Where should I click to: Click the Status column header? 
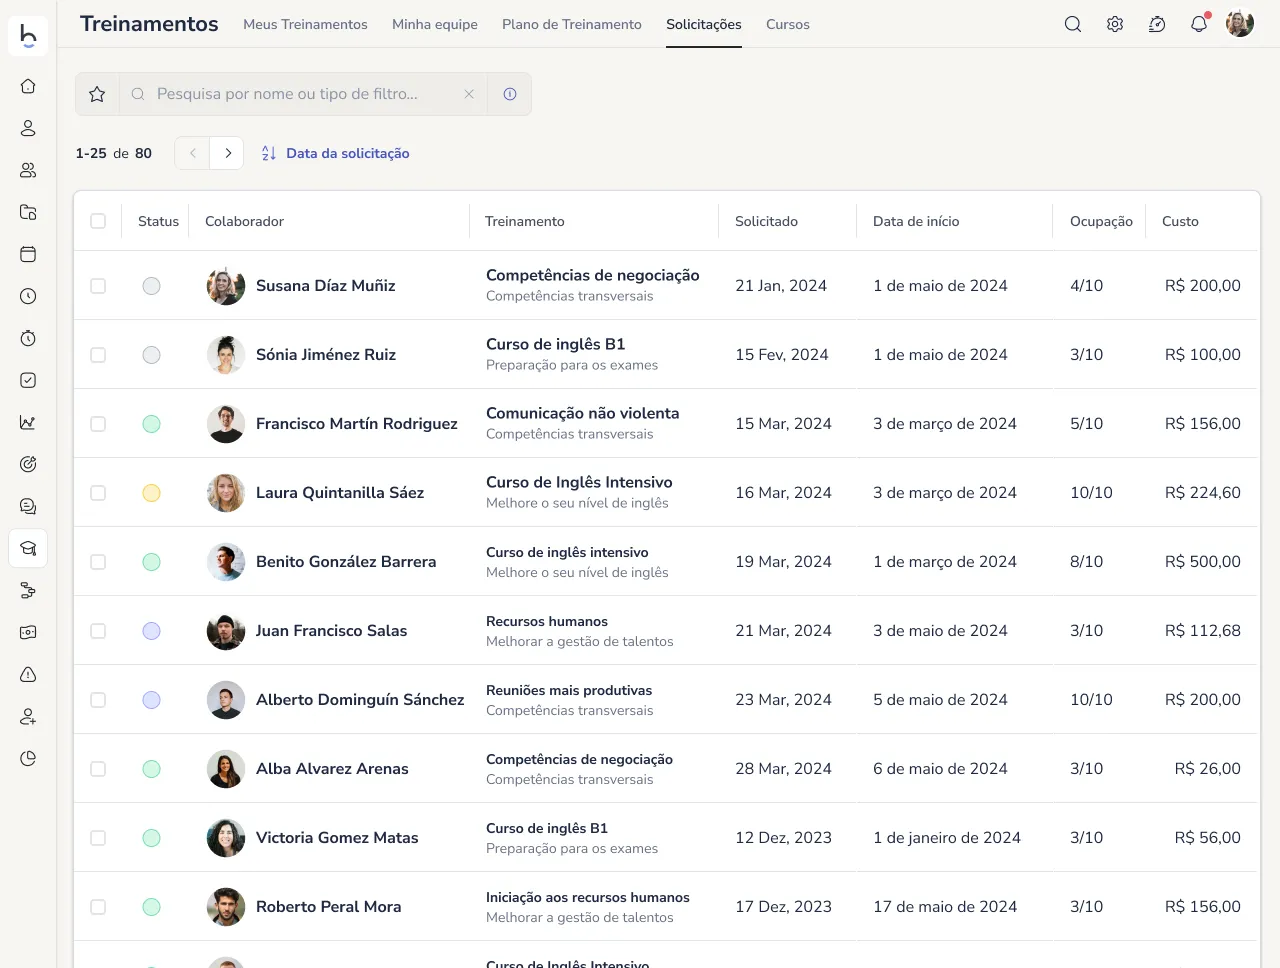tap(158, 221)
